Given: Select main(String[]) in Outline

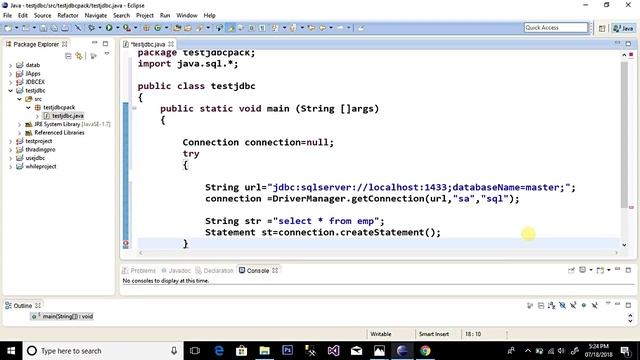Looking at the screenshot, I should coord(62,316).
